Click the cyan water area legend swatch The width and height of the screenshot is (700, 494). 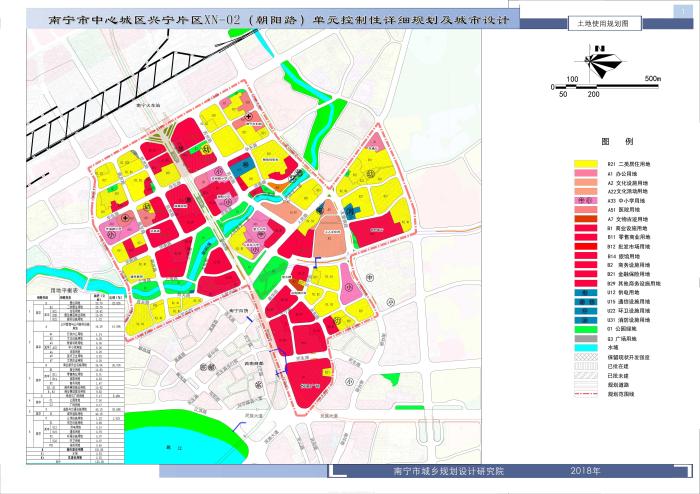click(586, 347)
